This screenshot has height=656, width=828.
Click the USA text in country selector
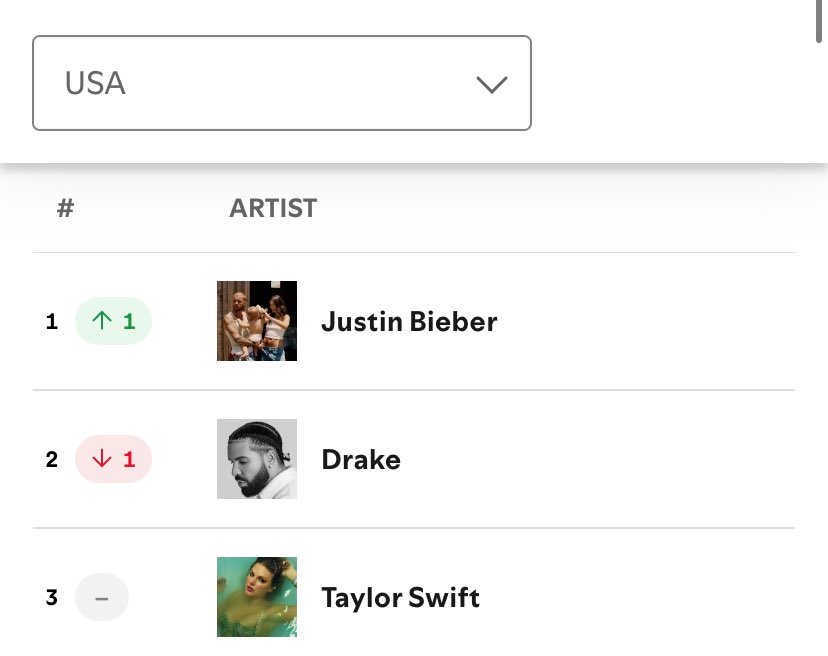point(95,83)
